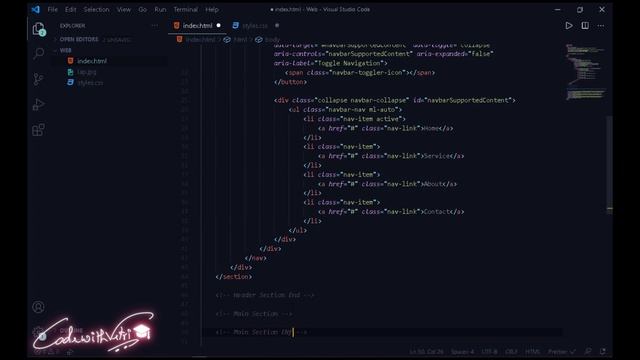Open editor More Actions ellipsis
The width and height of the screenshot is (640, 360).
[601, 25]
